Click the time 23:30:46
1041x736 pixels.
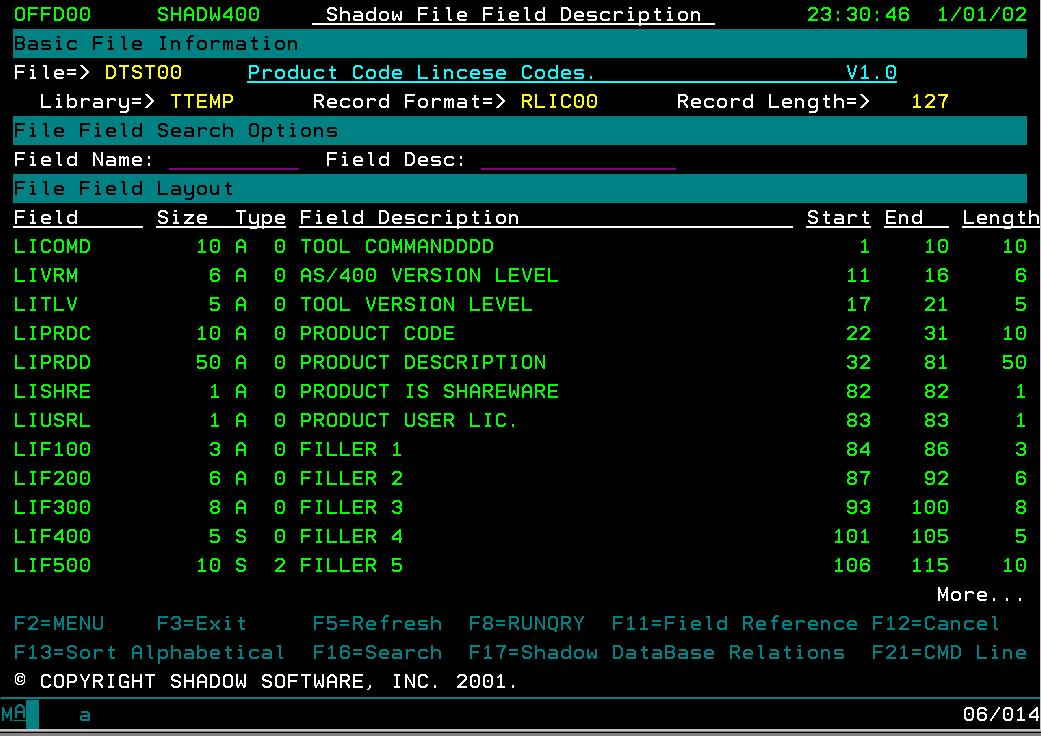point(858,15)
